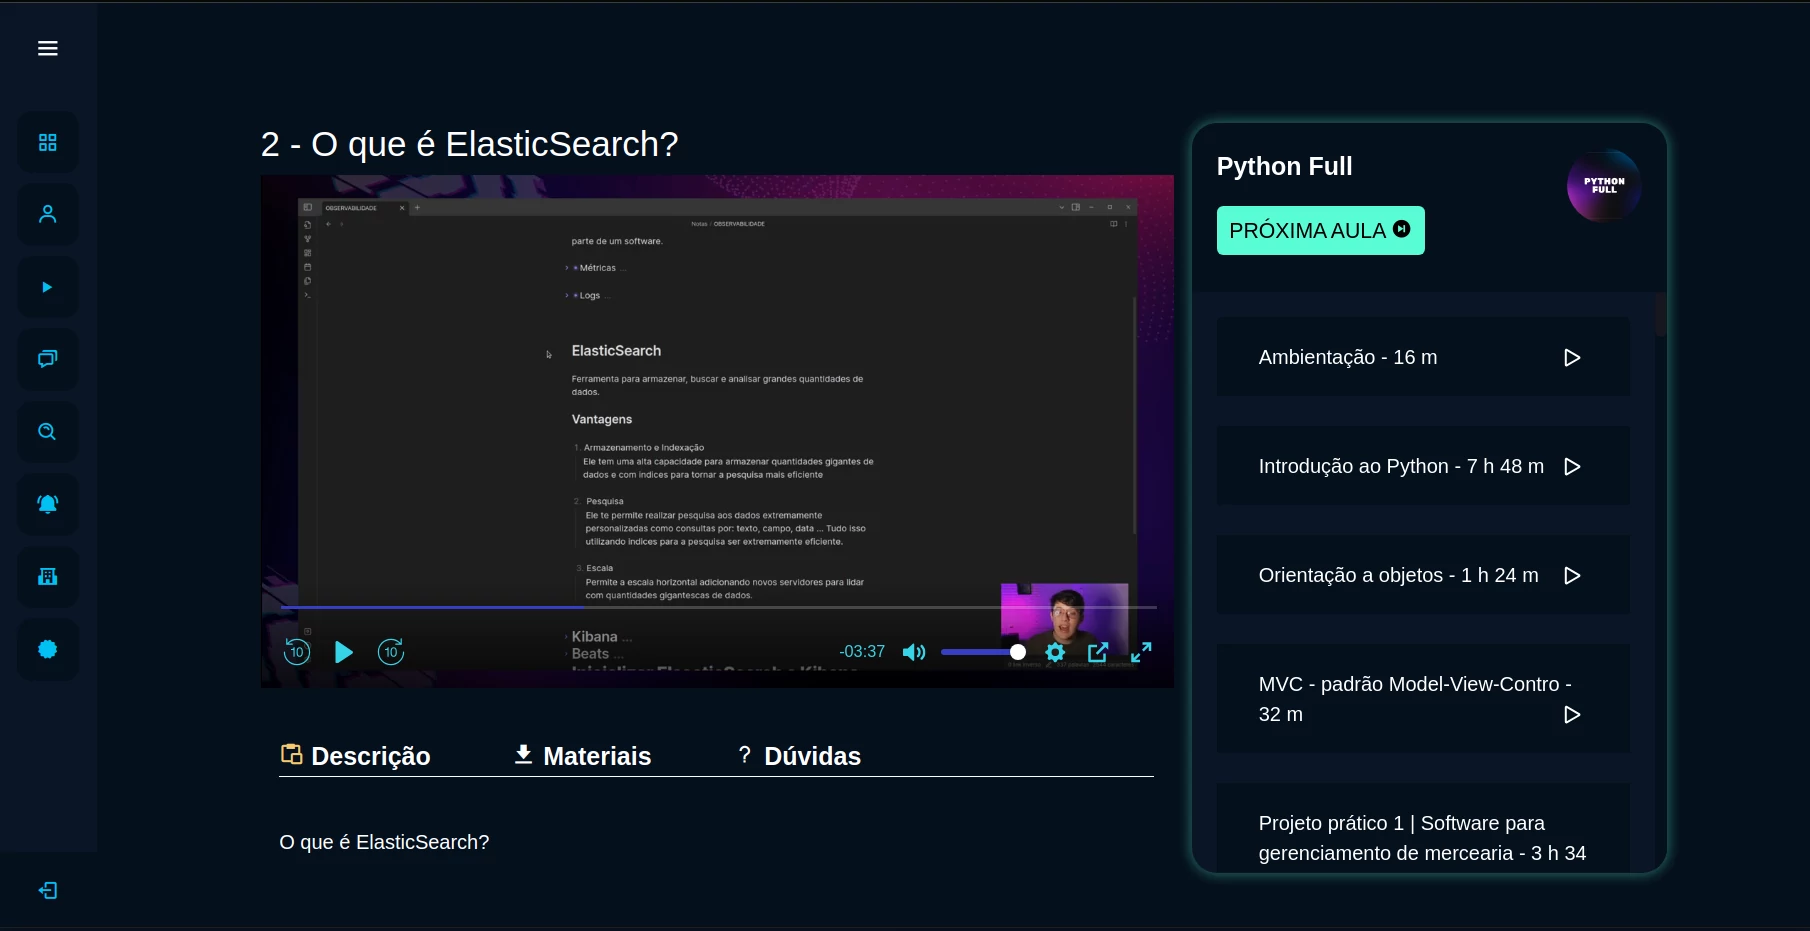Open search from the sidebar magnifier icon
This screenshot has height=931, width=1810.
pyautogui.click(x=47, y=432)
